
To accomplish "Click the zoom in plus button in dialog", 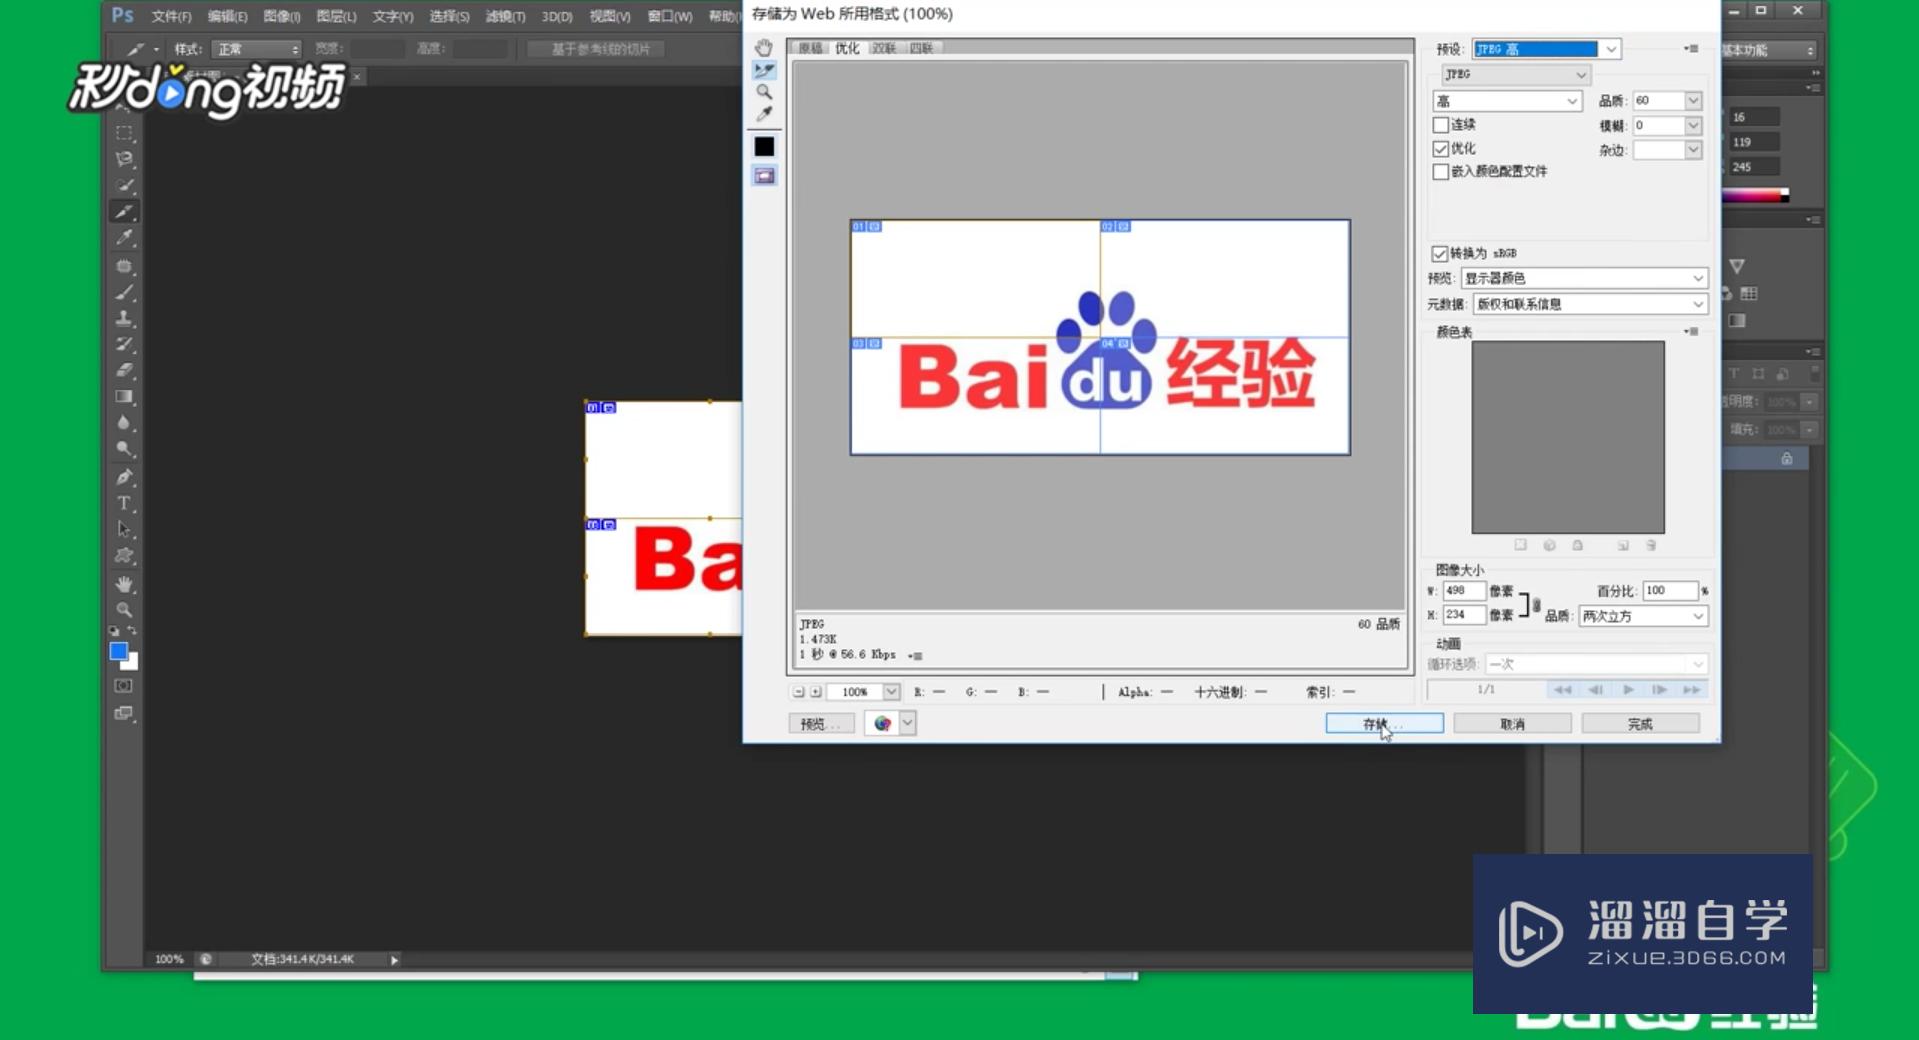I will point(816,692).
